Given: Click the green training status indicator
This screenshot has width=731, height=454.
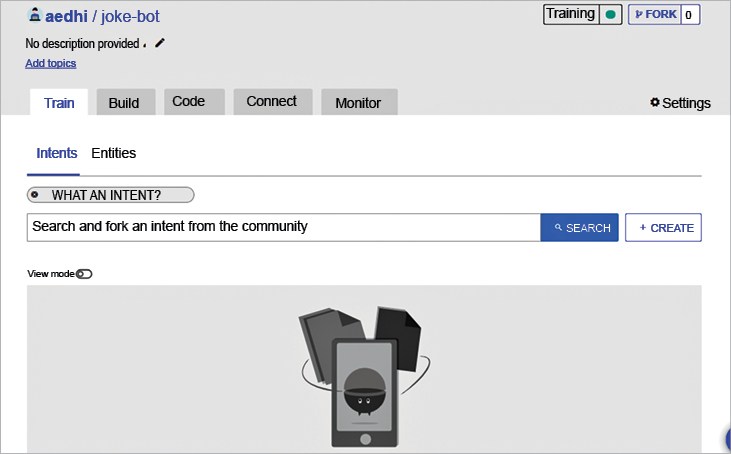Looking at the screenshot, I should [x=610, y=15].
